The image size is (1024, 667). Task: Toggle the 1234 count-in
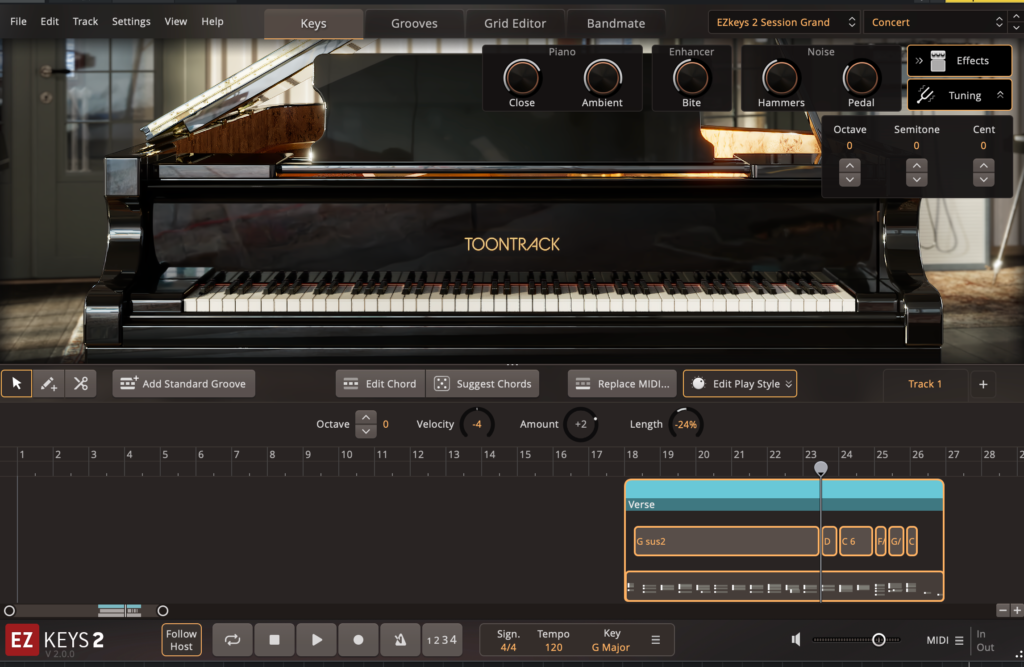click(x=440, y=639)
